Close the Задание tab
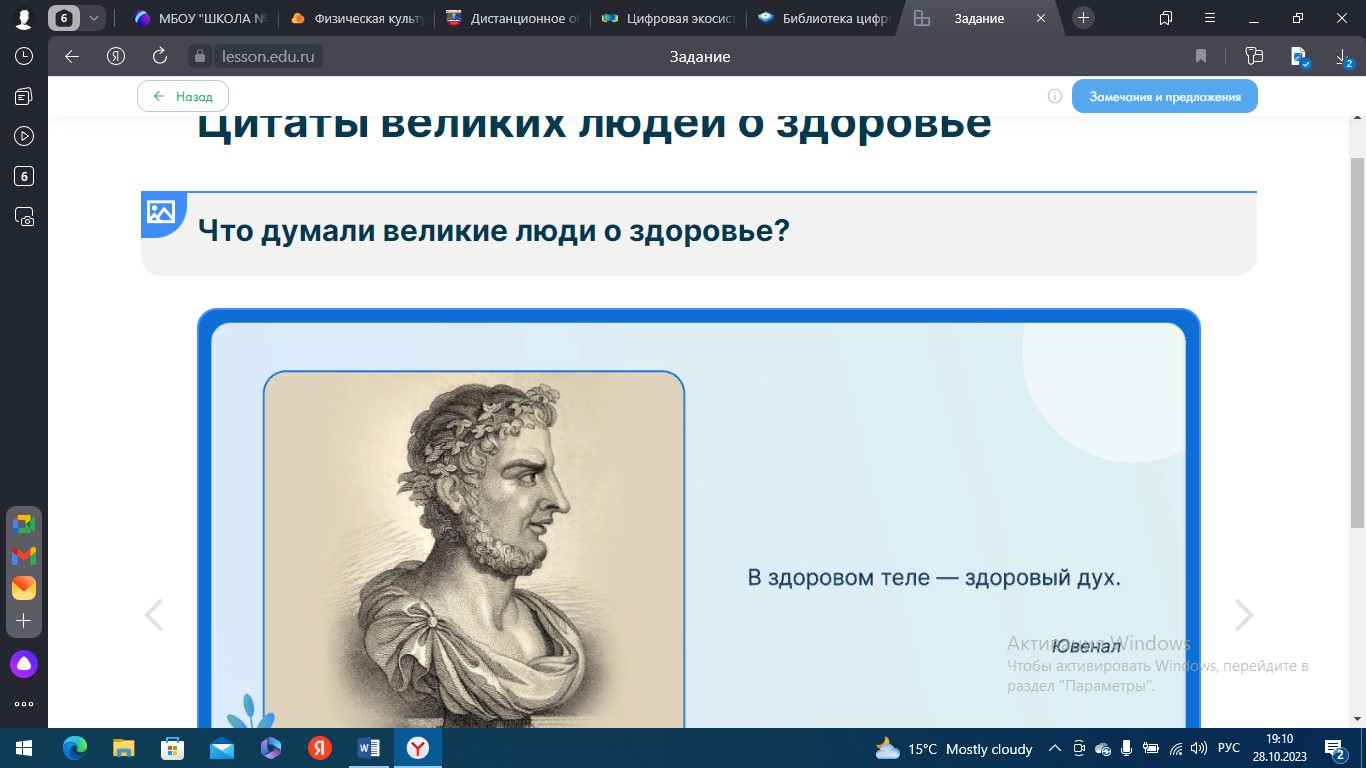 click(1042, 18)
